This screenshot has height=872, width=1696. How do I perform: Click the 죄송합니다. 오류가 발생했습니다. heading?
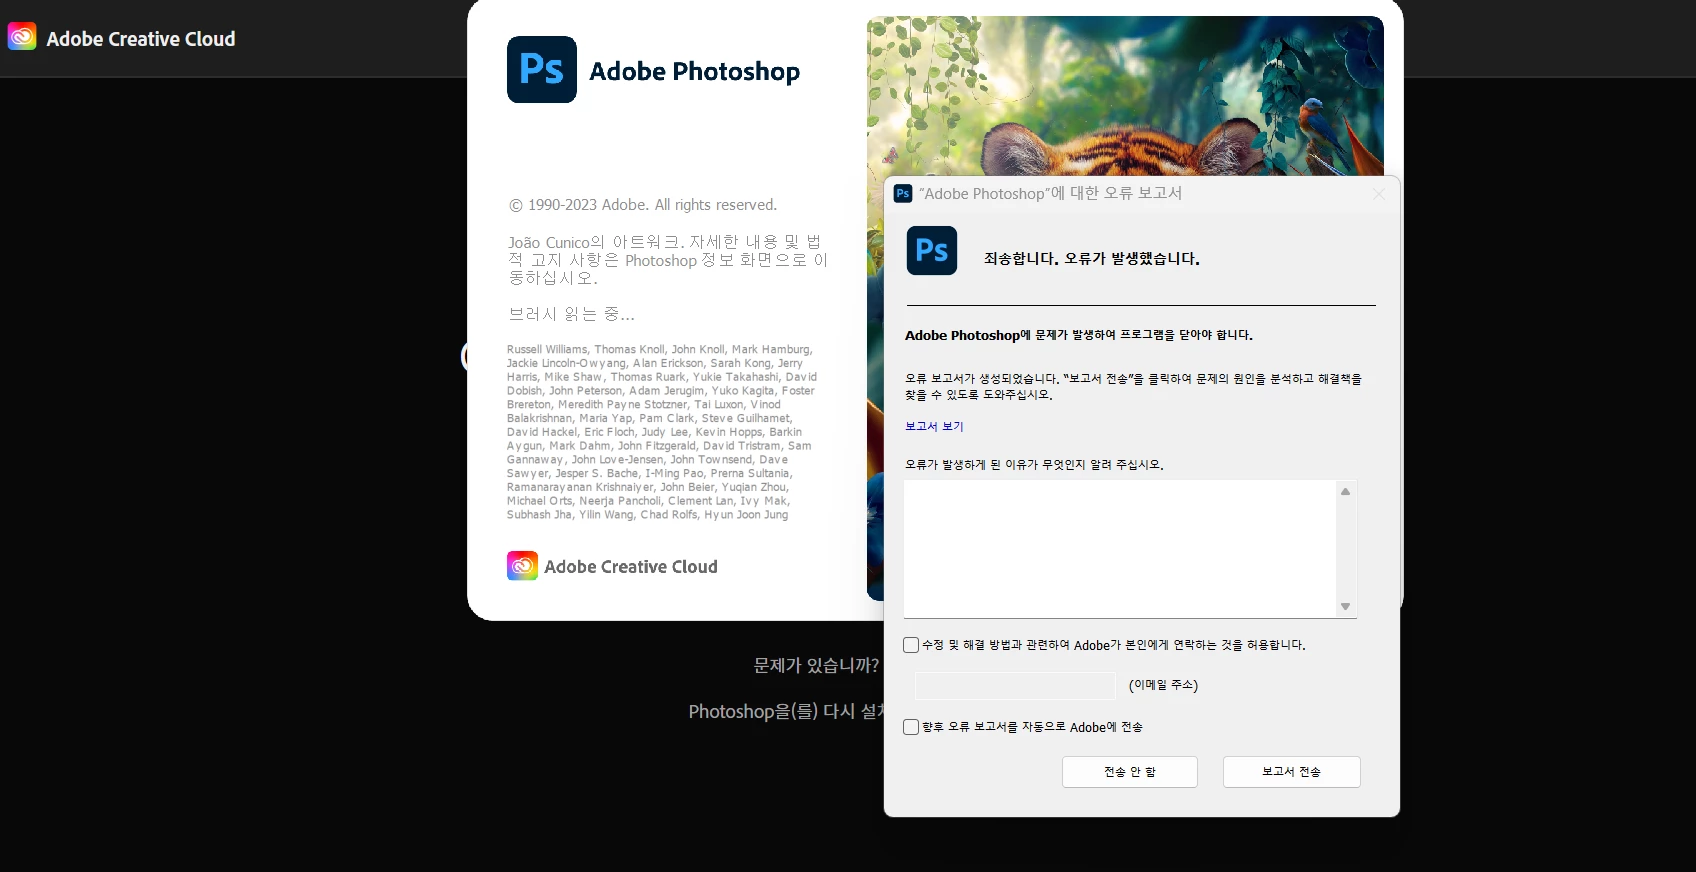click(x=1092, y=258)
